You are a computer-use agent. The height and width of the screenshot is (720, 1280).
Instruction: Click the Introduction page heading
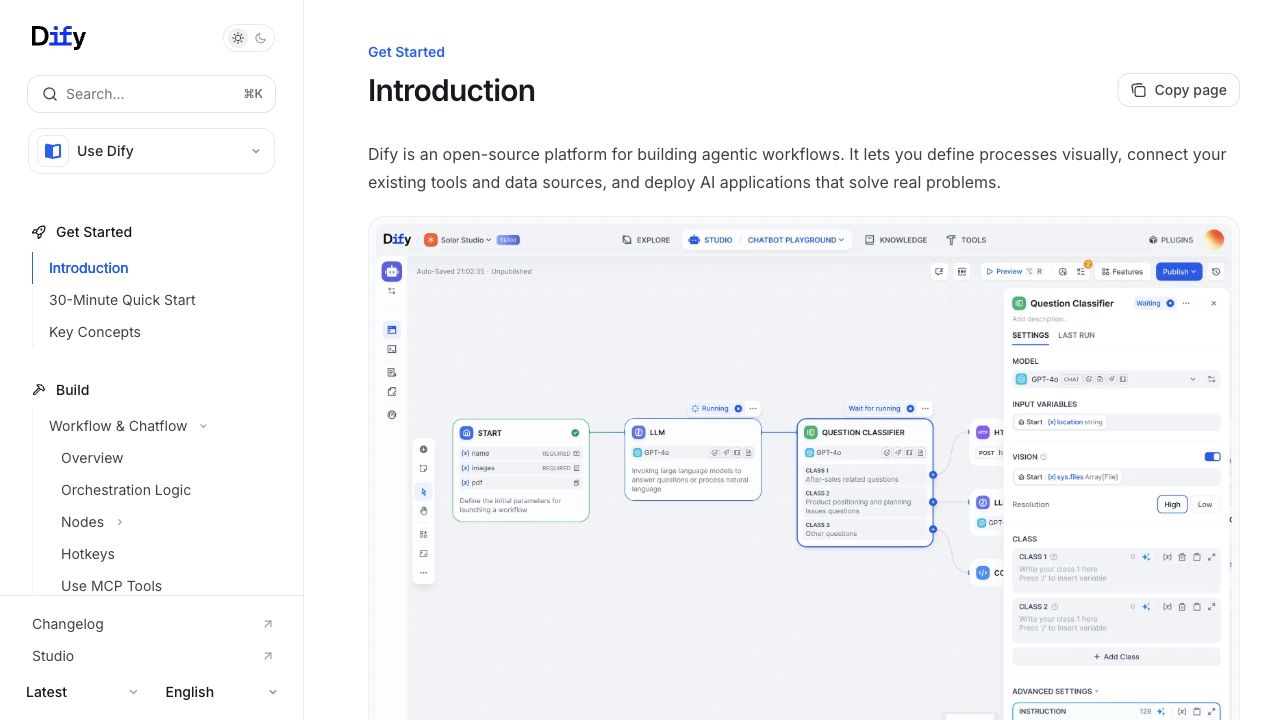(451, 91)
